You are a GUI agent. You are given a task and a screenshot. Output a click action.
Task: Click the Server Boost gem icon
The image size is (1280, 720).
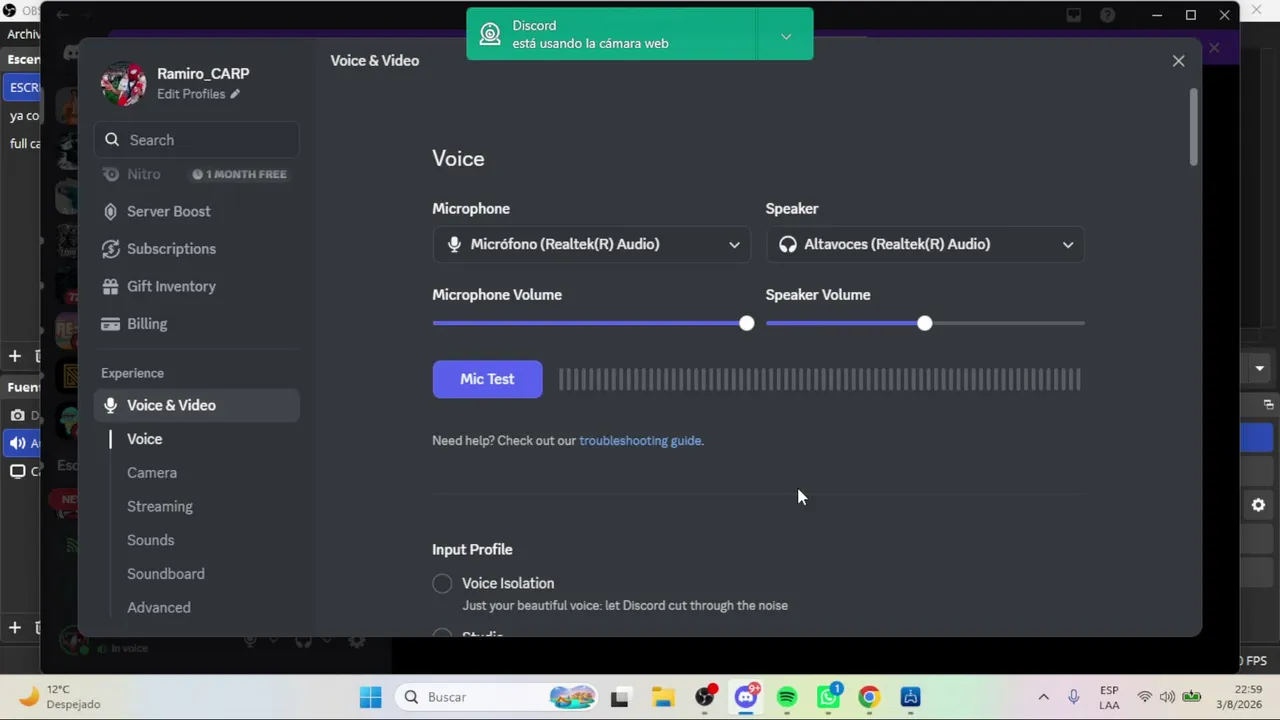pyautogui.click(x=111, y=212)
